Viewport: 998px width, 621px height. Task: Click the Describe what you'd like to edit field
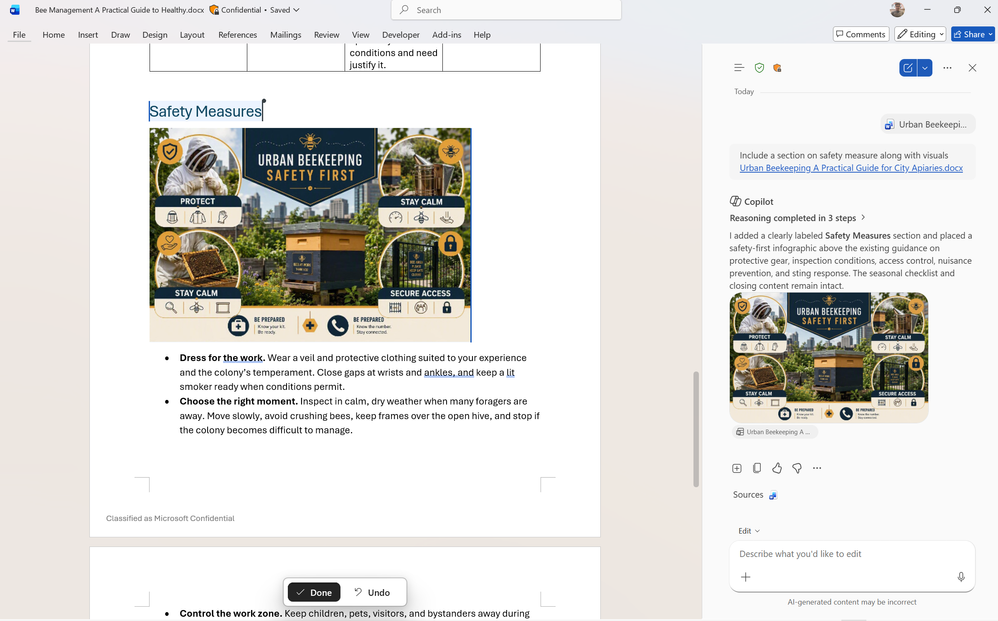[x=852, y=554]
